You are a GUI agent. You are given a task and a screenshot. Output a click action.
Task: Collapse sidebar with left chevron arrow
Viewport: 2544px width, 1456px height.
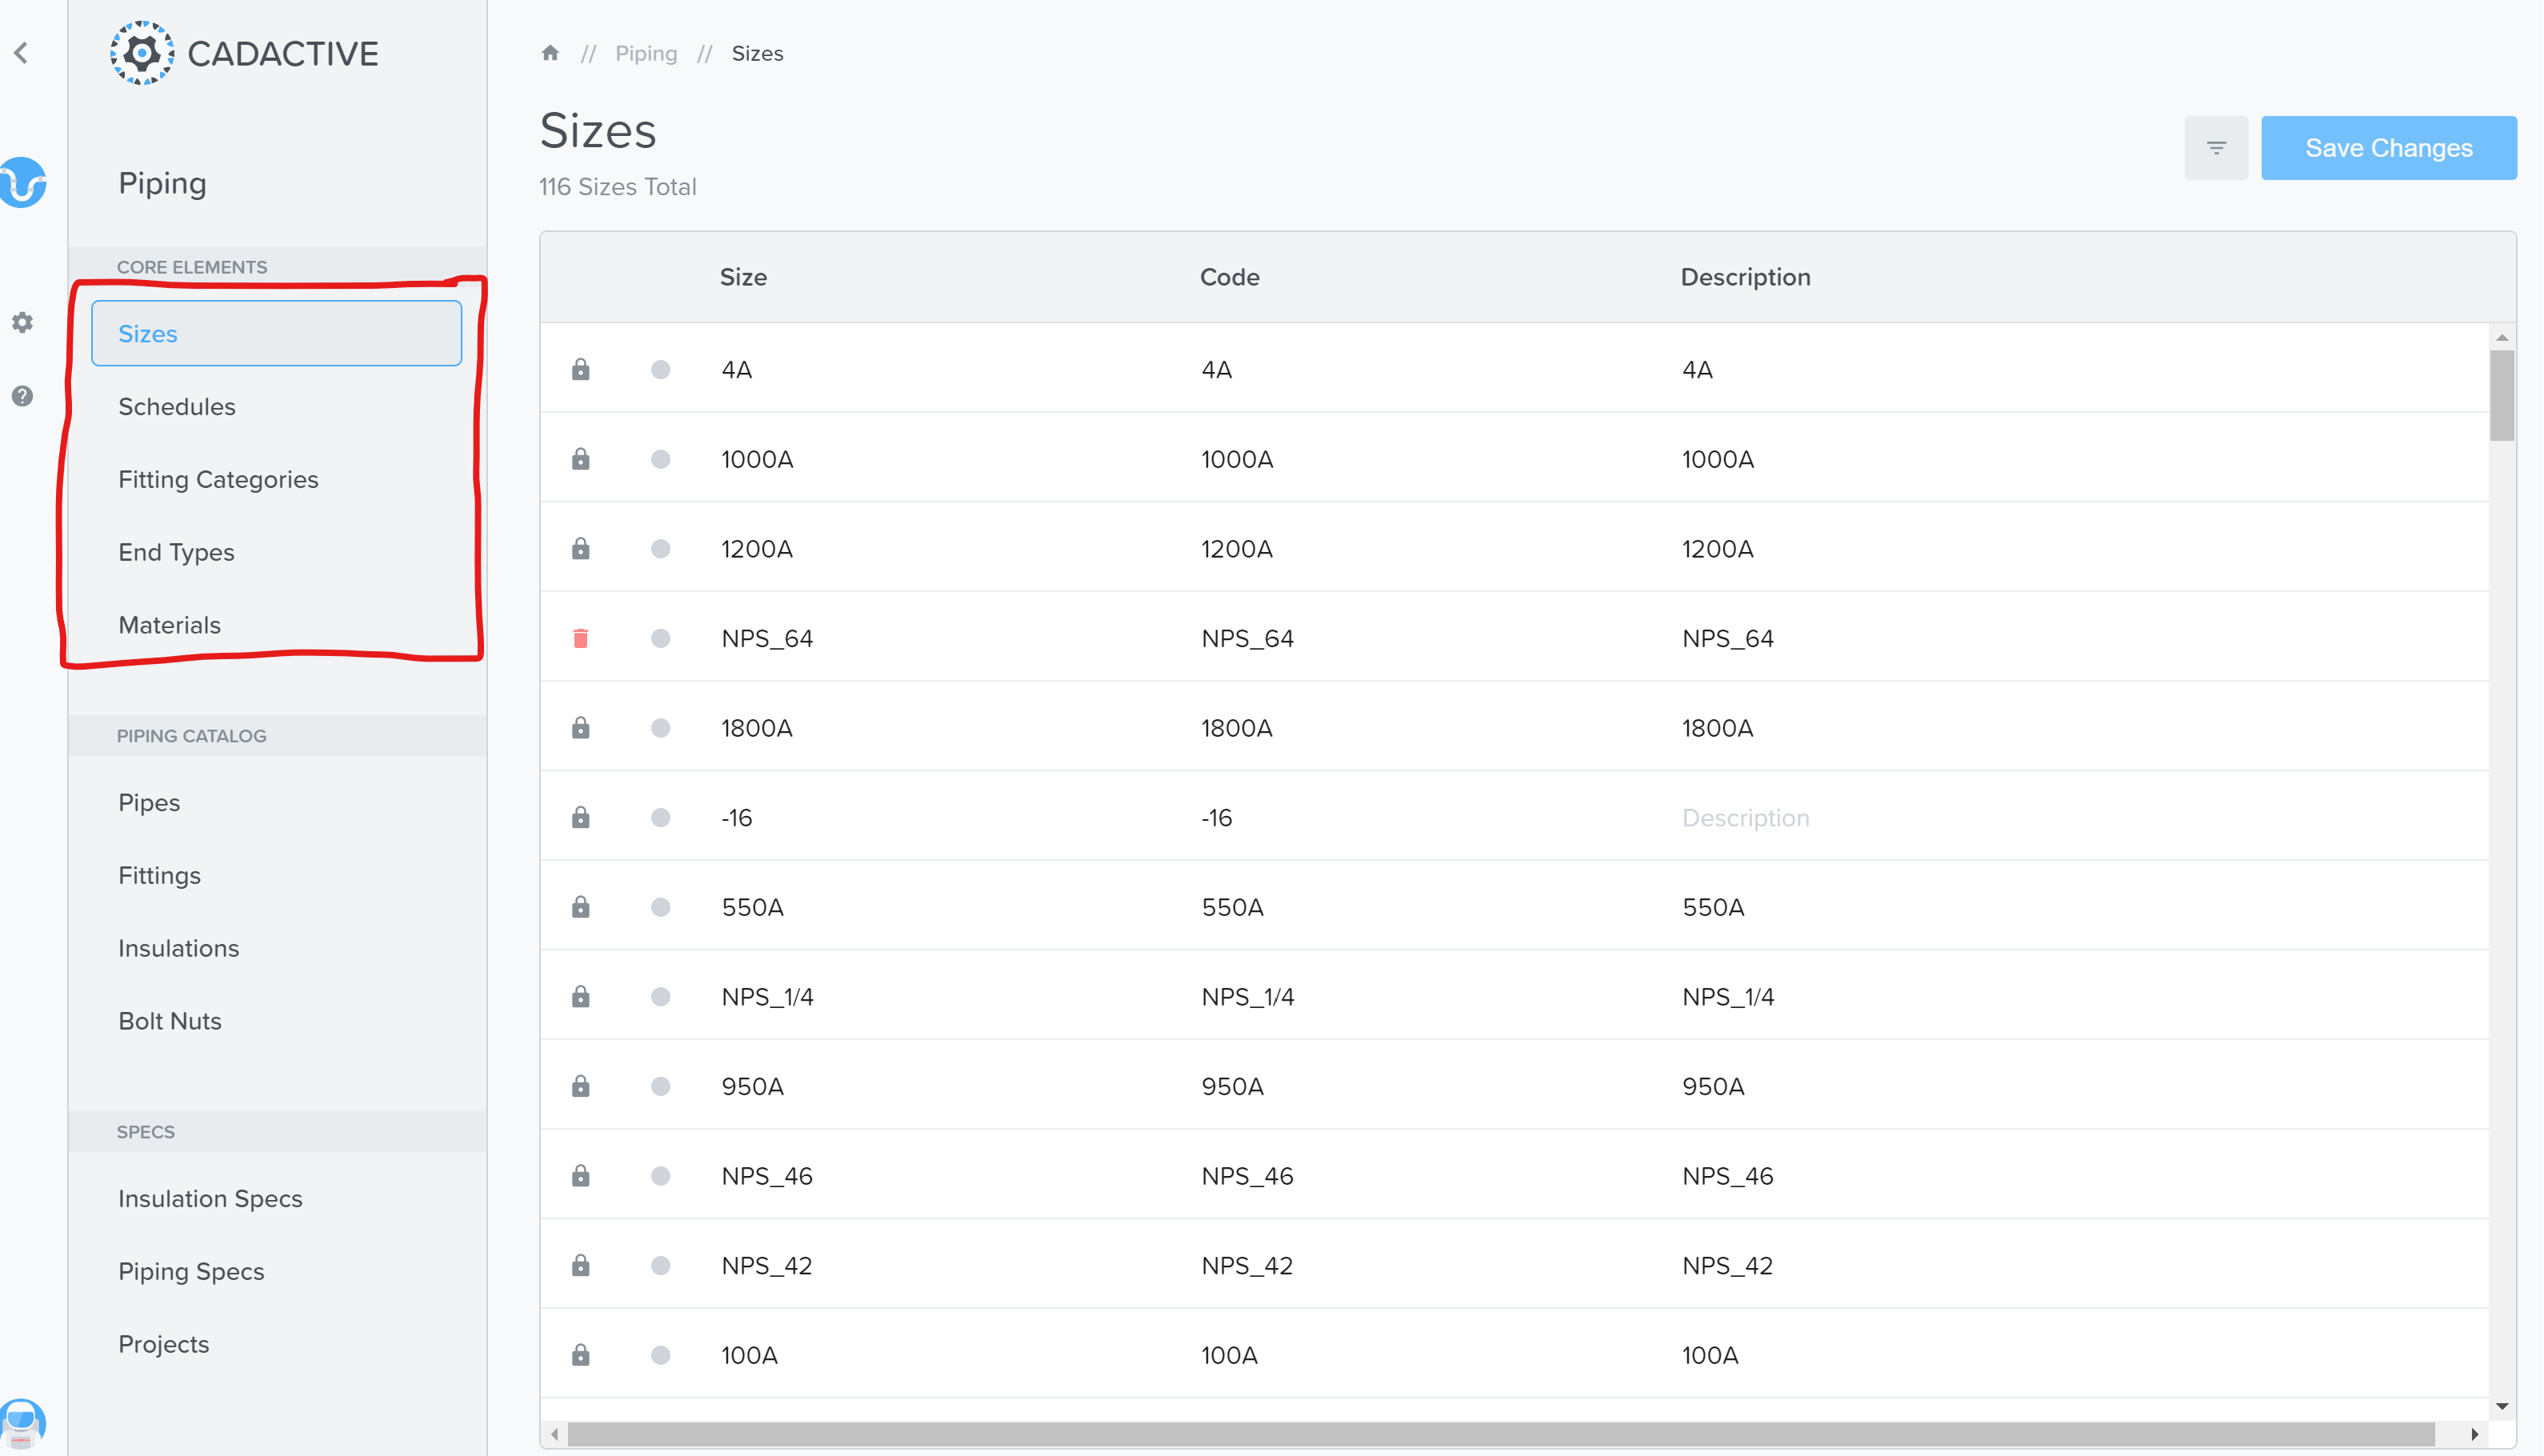pos(21,53)
